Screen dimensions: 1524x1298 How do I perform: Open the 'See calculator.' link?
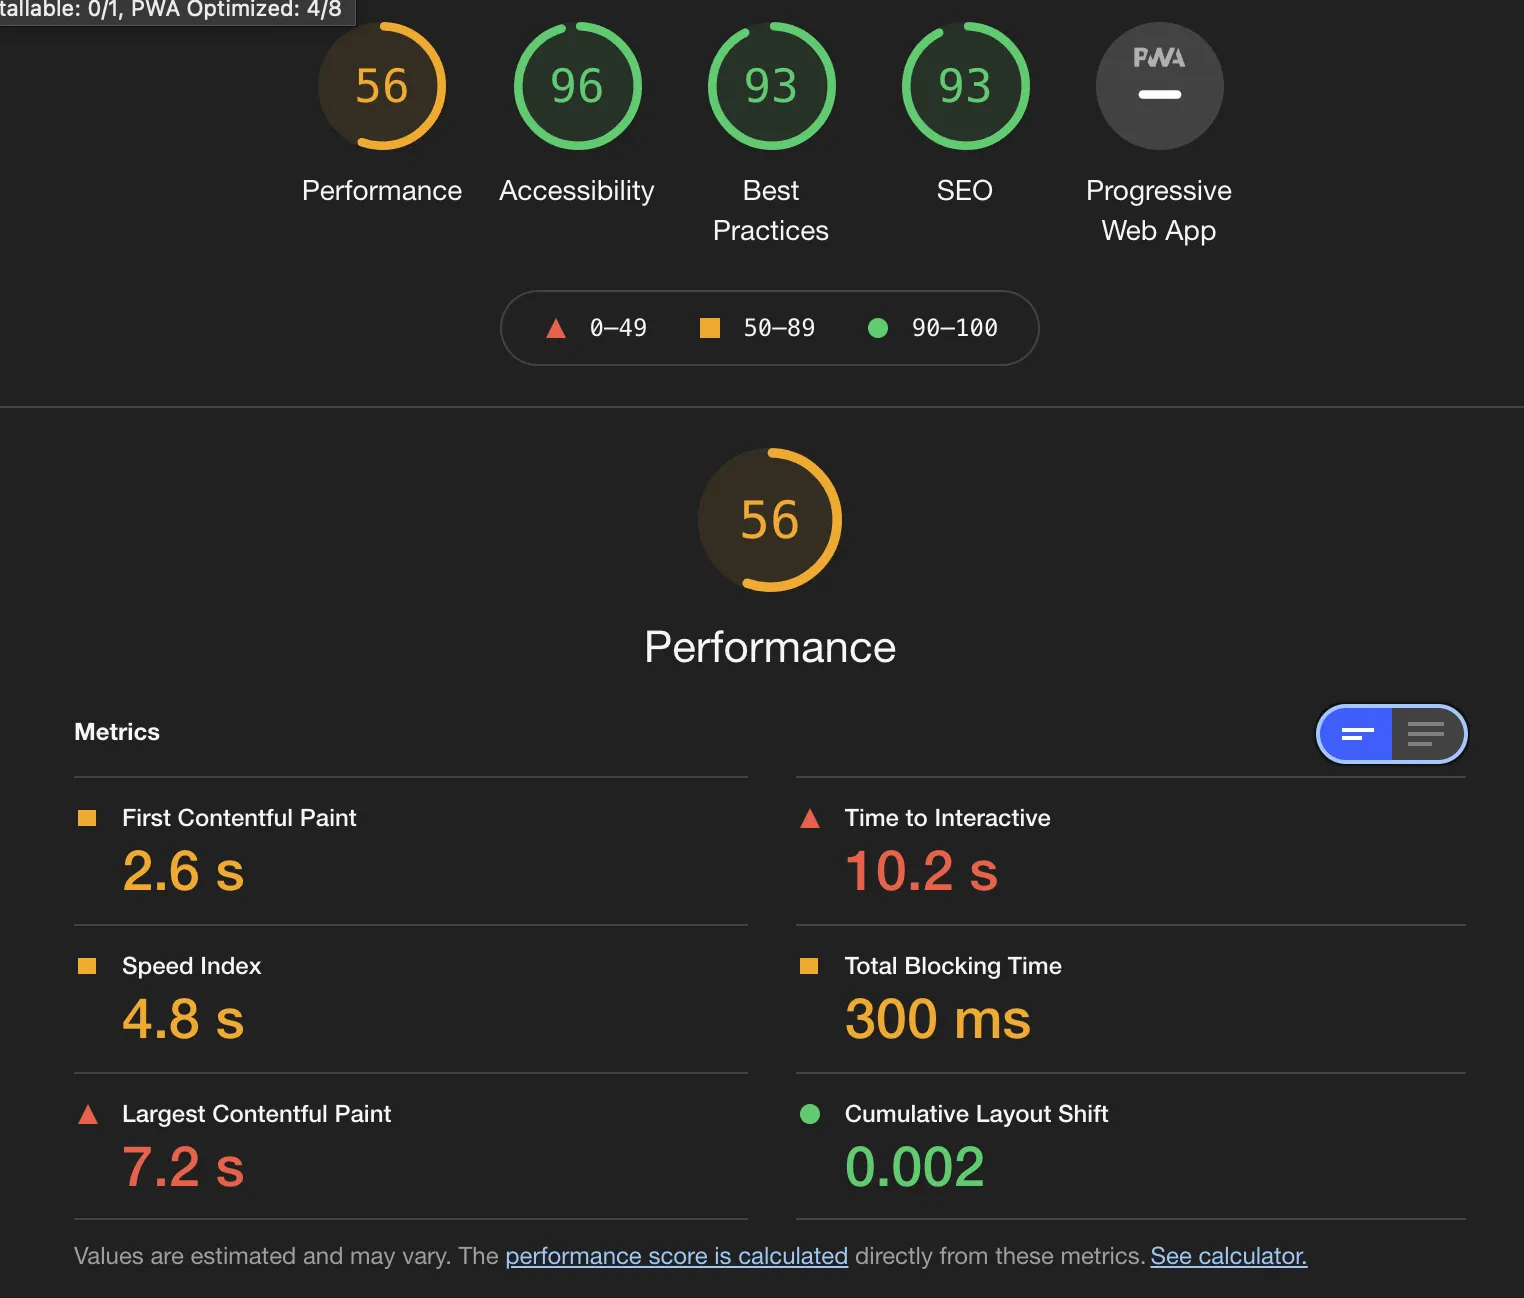click(1228, 1256)
